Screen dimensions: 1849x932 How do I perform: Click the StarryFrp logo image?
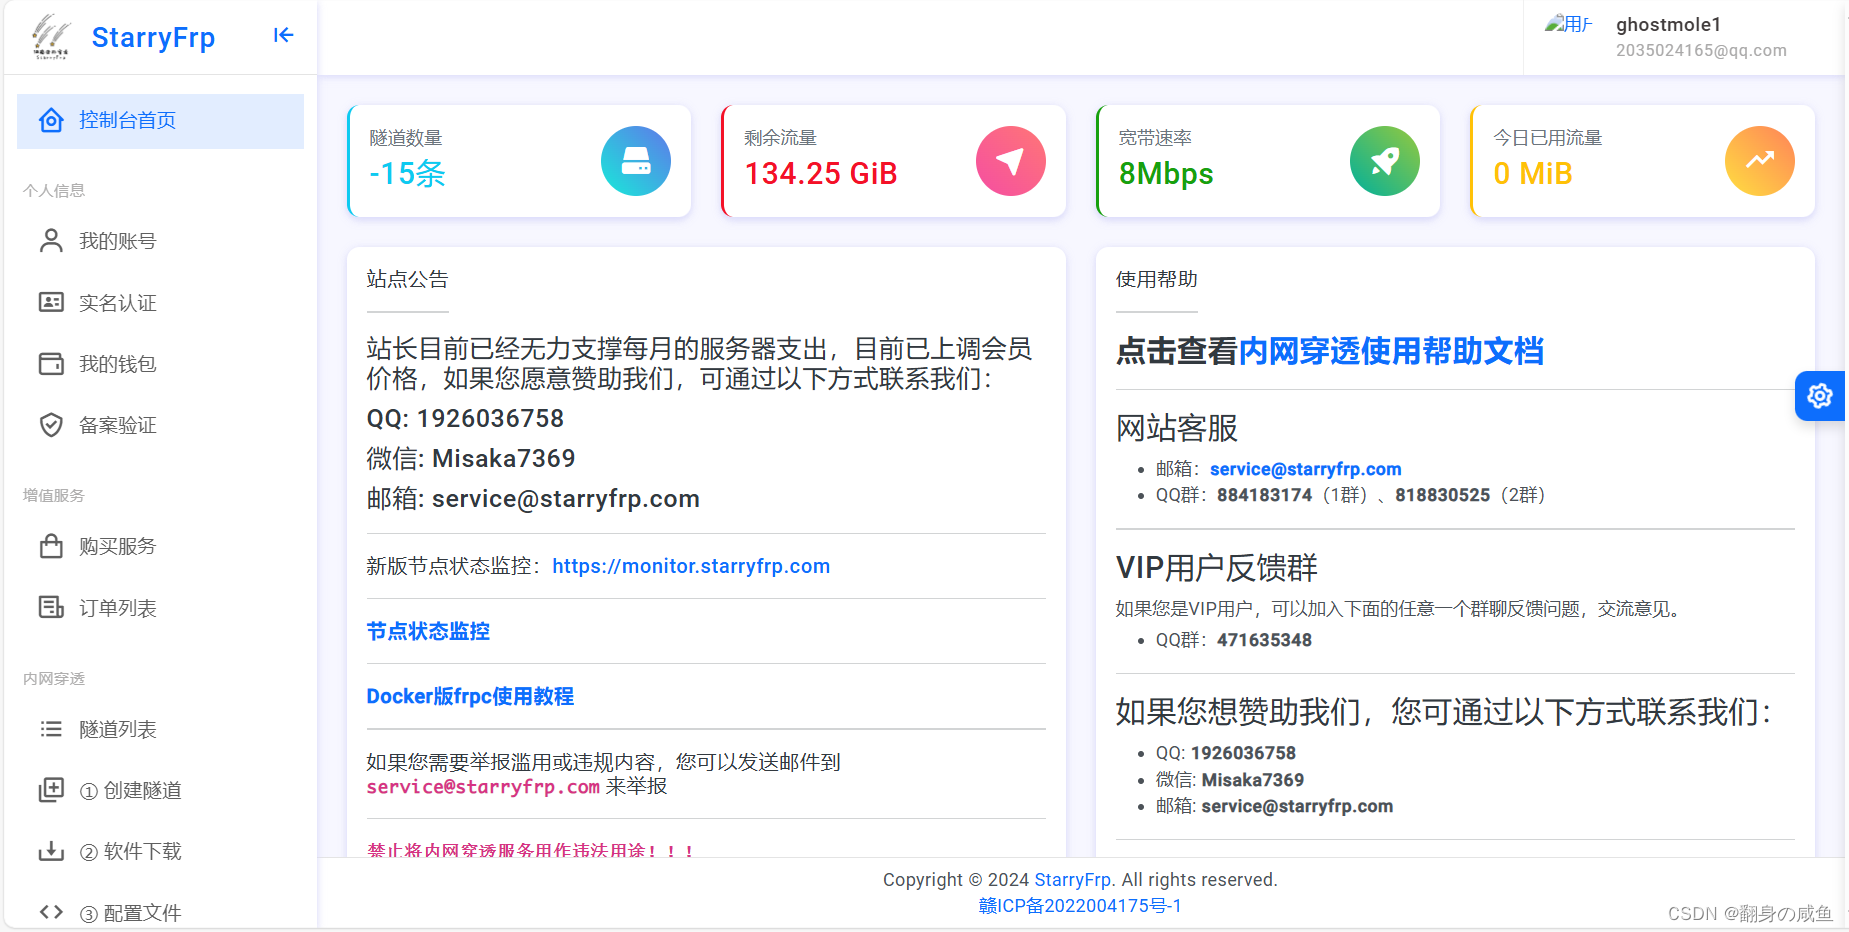51,37
